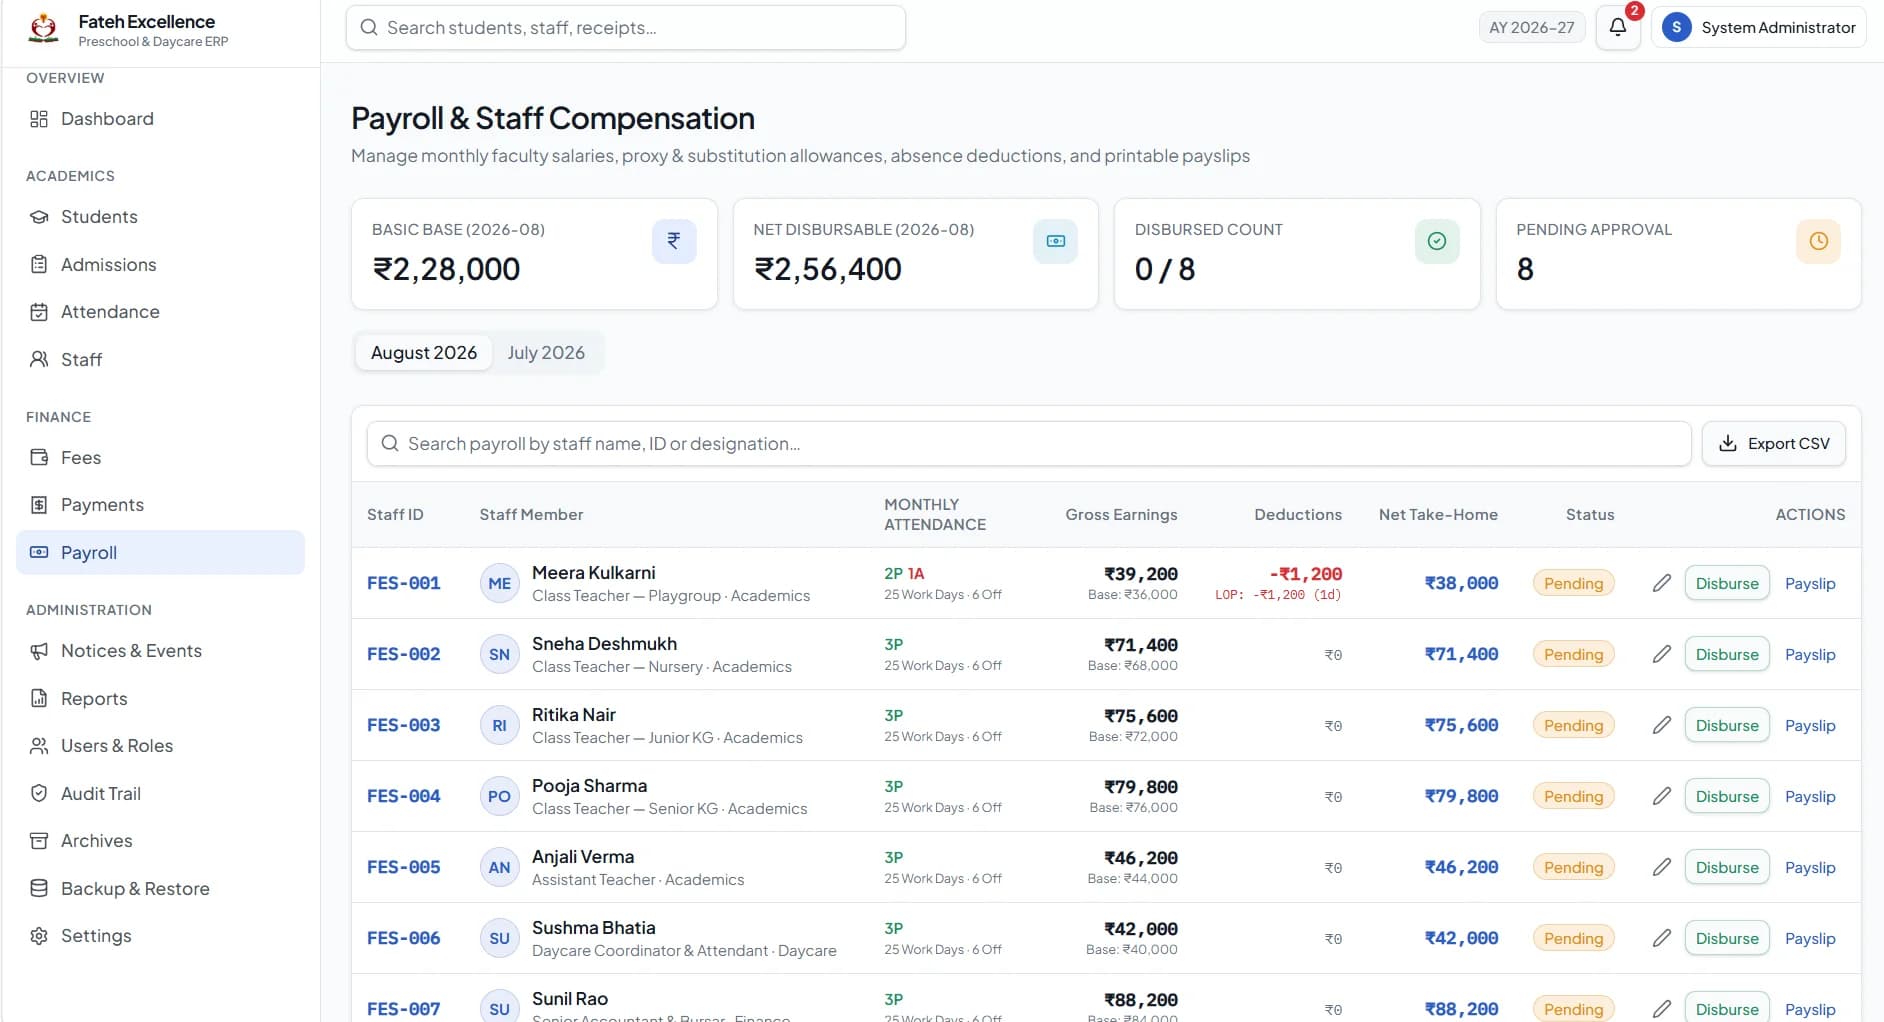Go to Students in sidebar
1884x1022 pixels.
coord(160,217)
